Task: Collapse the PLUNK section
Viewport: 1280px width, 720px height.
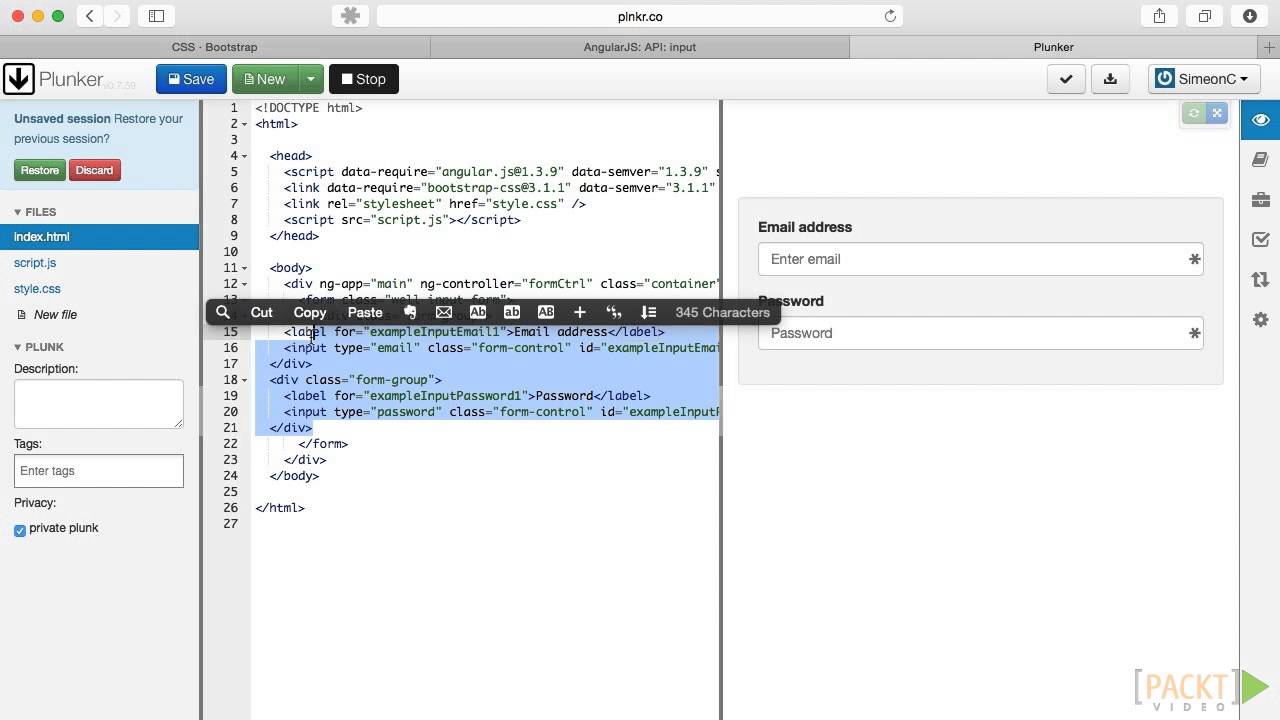Action: pyautogui.click(x=39, y=347)
